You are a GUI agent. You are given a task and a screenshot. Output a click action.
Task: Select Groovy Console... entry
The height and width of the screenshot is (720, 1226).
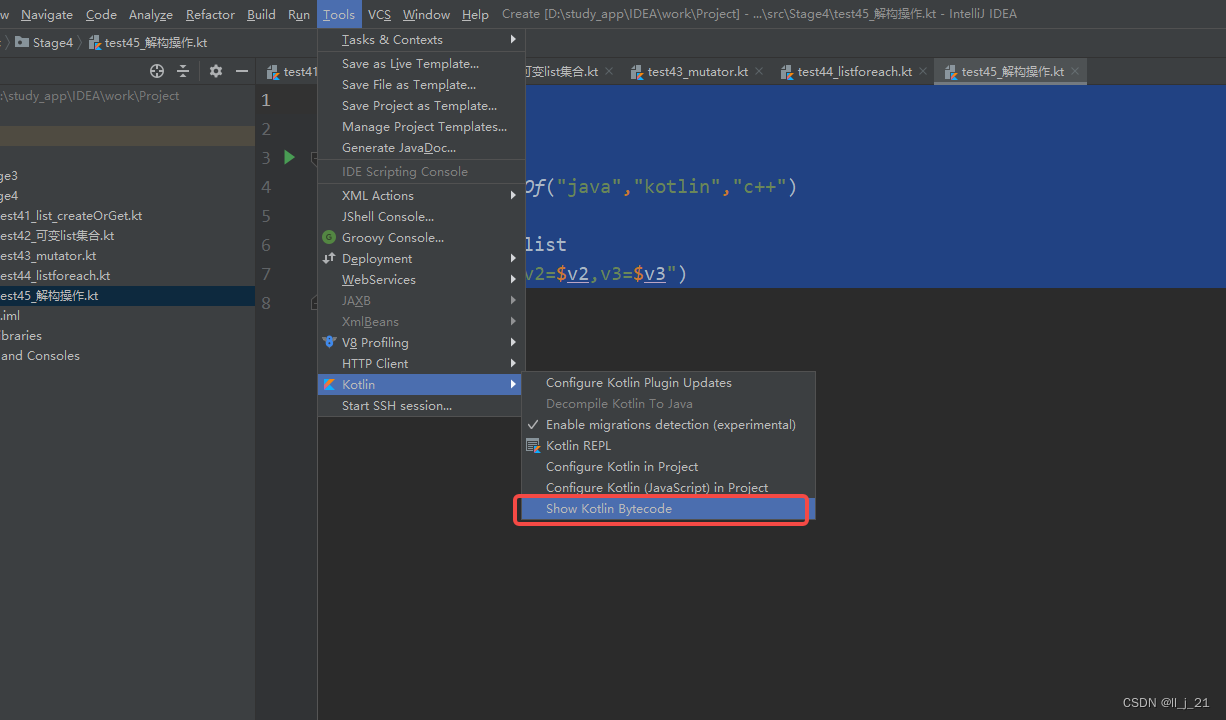point(421,238)
